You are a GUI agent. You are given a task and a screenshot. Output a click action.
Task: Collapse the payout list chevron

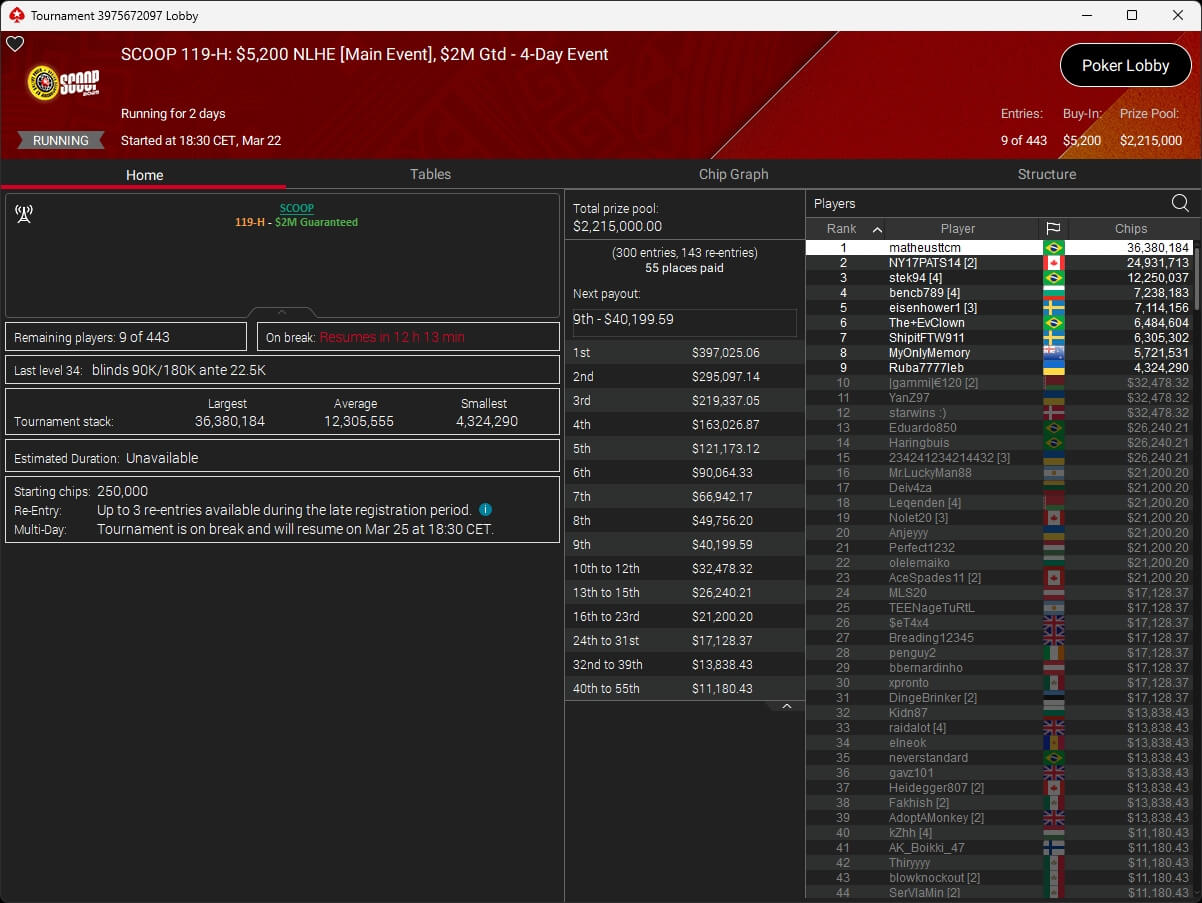pyautogui.click(x=786, y=706)
